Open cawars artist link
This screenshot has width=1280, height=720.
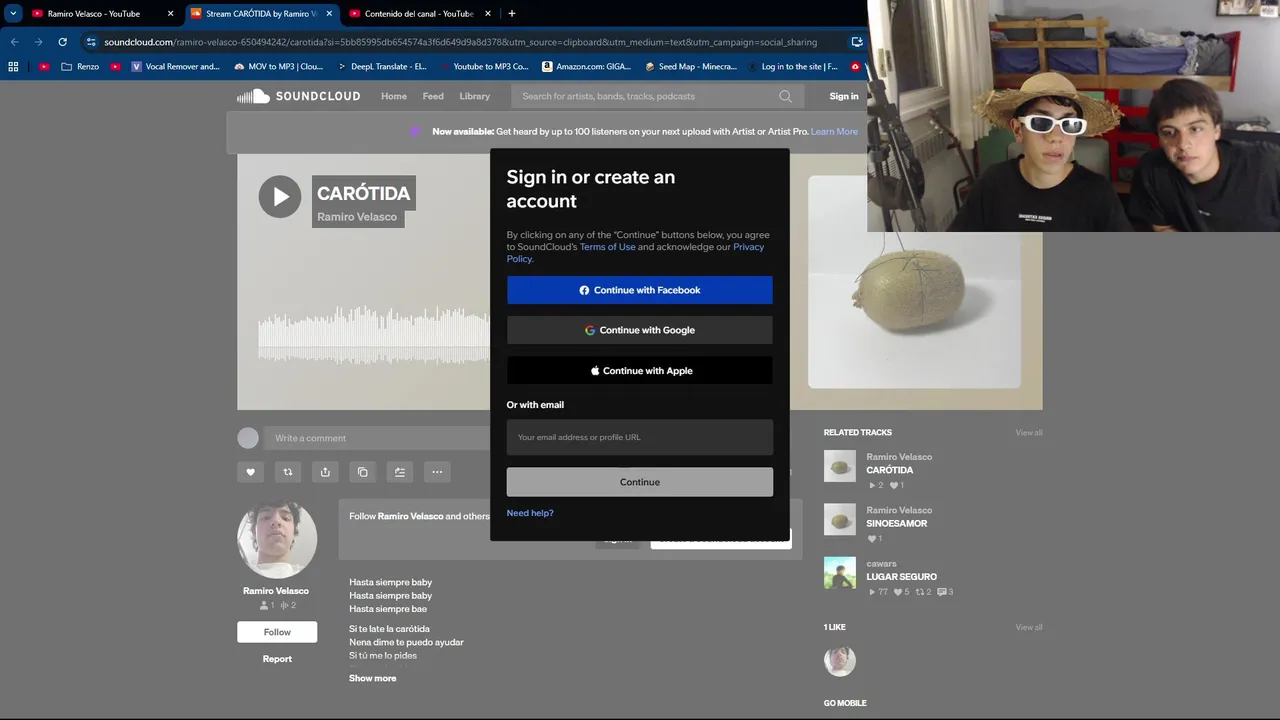pyautogui.click(x=881, y=564)
